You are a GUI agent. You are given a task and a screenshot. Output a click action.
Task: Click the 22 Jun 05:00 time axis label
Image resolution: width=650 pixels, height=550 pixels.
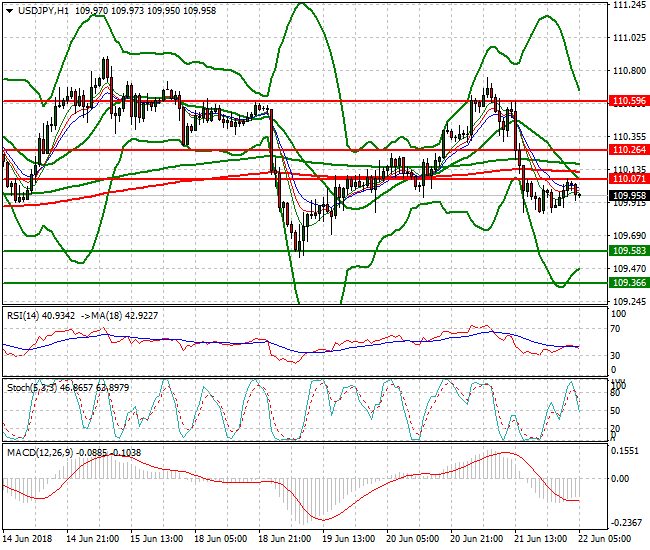607,539
